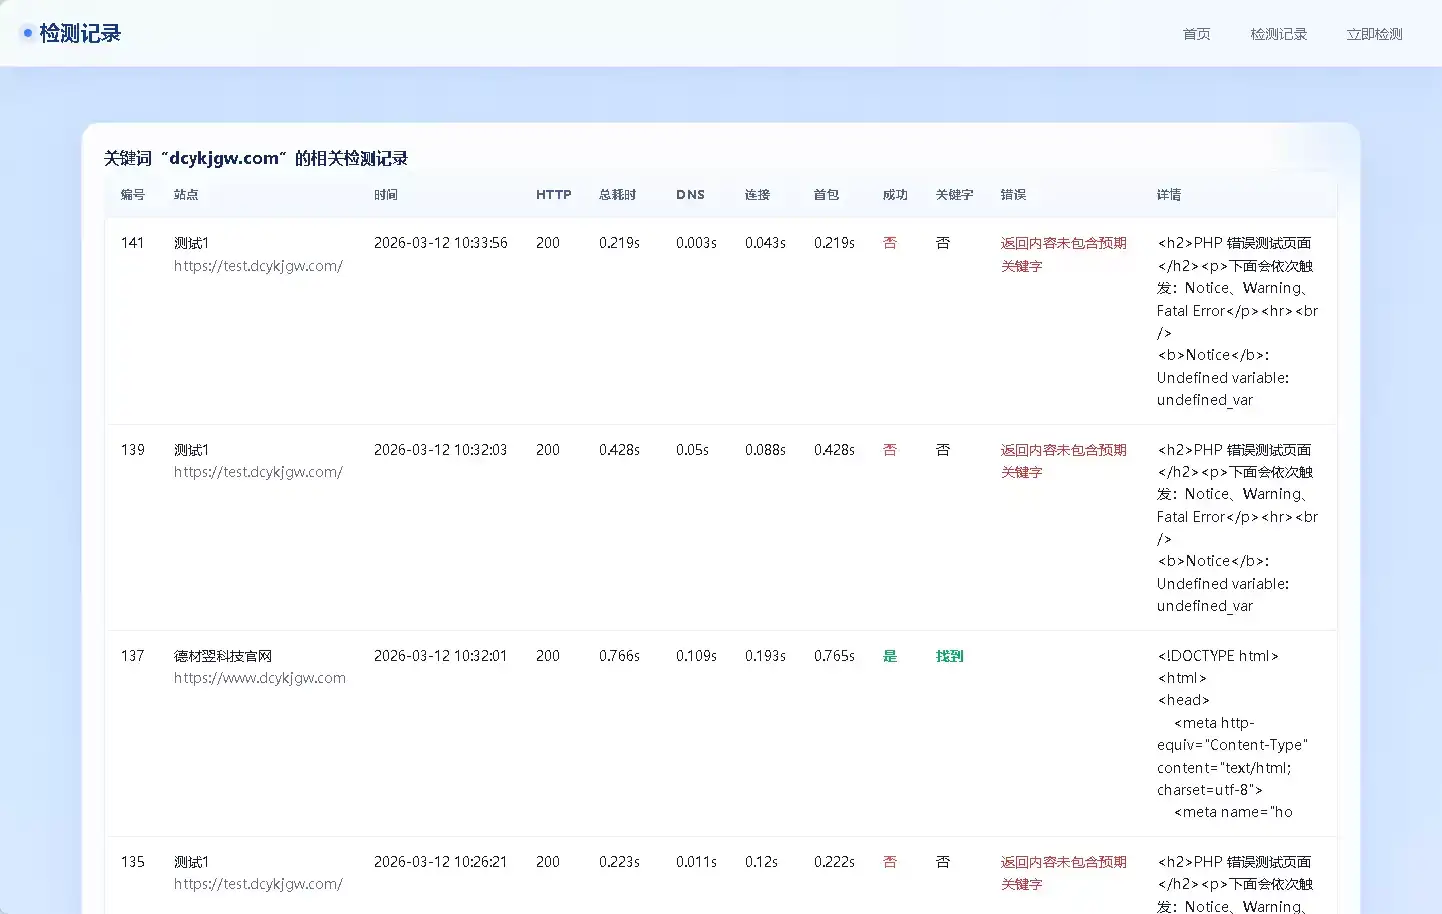Image resolution: width=1442 pixels, height=914 pixels.
Task: Click the green 找到 keyword status
Action: 949,656
